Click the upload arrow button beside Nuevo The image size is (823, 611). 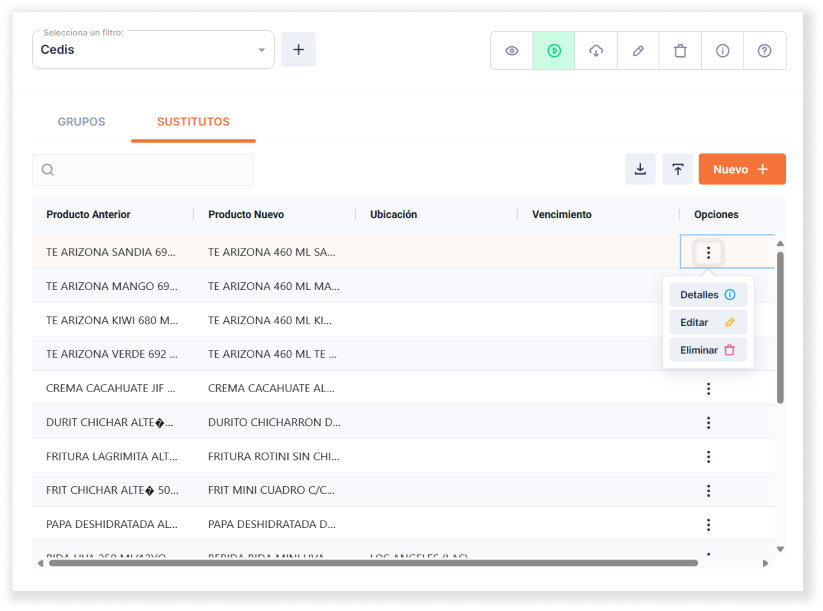click(x=678, y=169)
